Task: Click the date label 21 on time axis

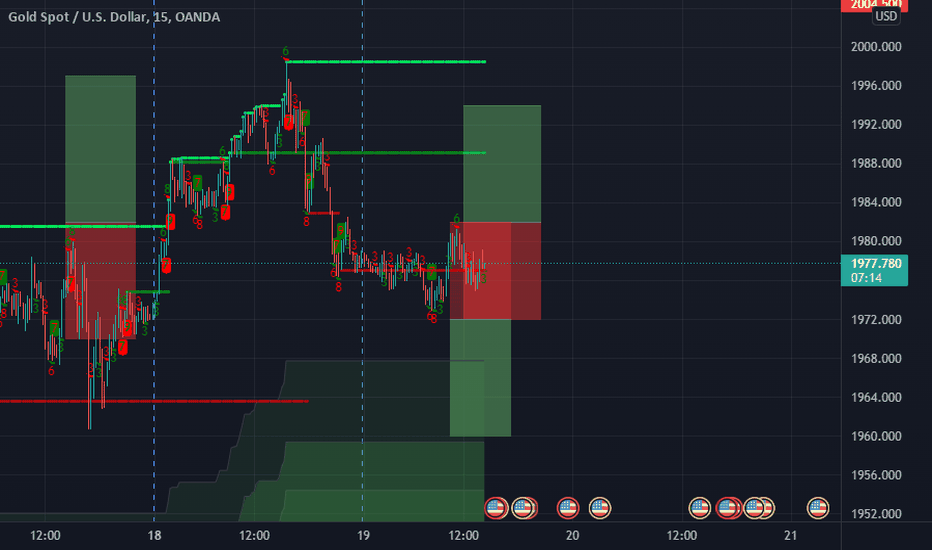Action: pyautogui.click(x=790, y=536)
